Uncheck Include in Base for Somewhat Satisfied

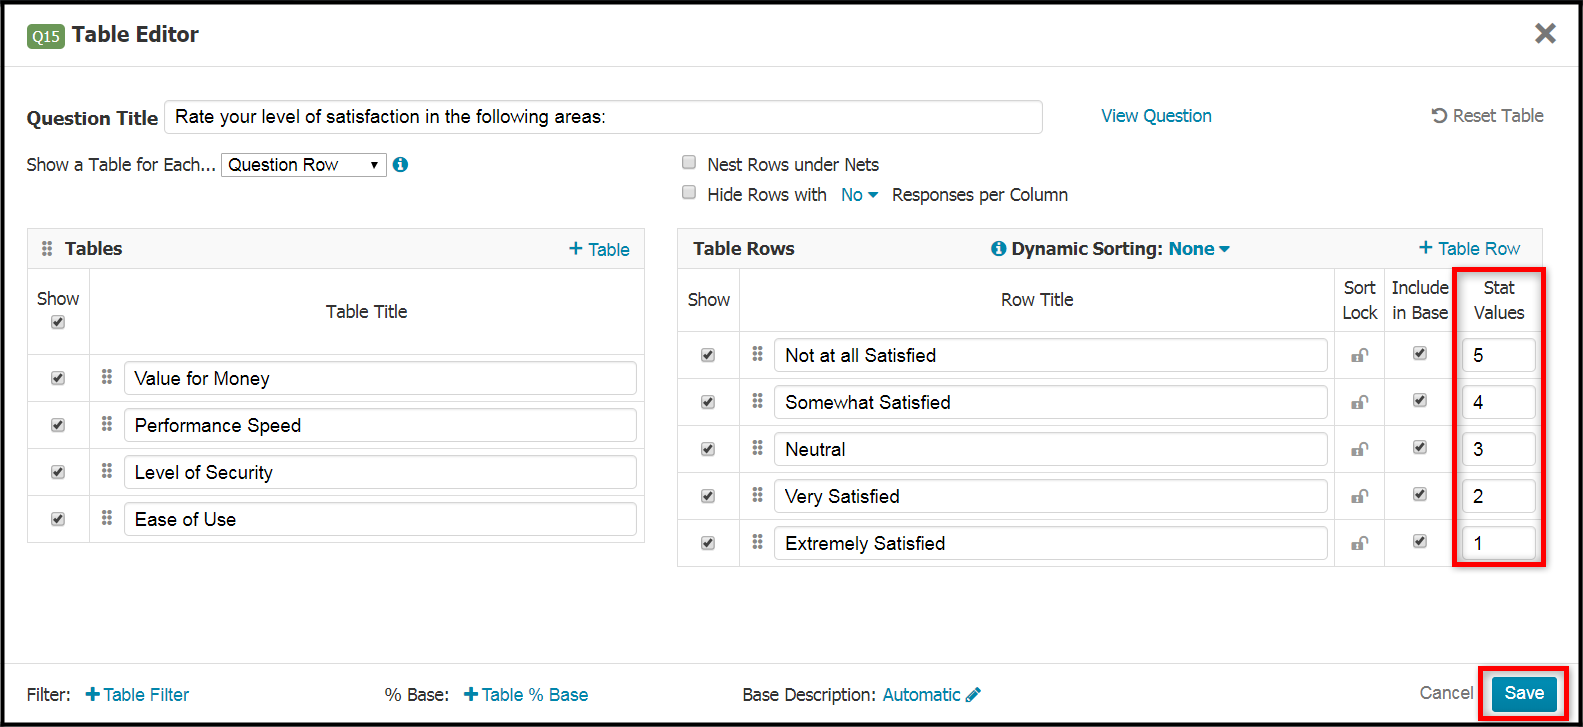pos(1420,400)
